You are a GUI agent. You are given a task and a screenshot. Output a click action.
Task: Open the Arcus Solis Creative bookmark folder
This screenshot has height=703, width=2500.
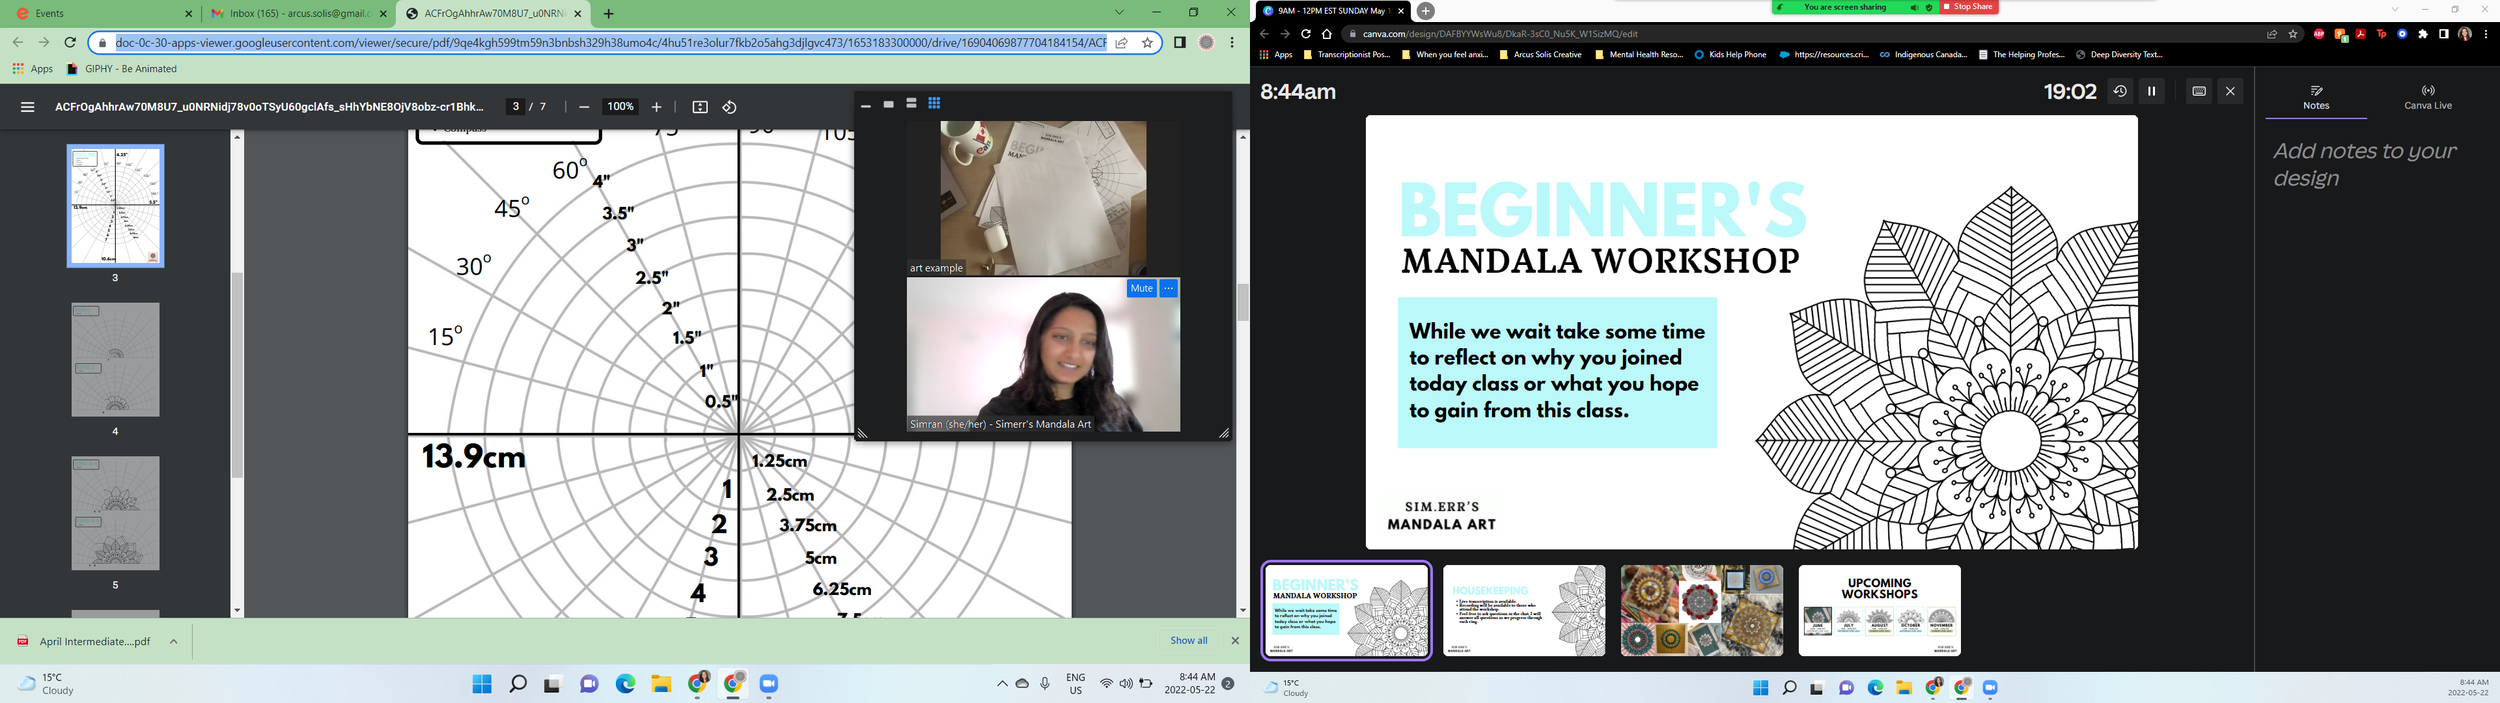click(1540, 55)
